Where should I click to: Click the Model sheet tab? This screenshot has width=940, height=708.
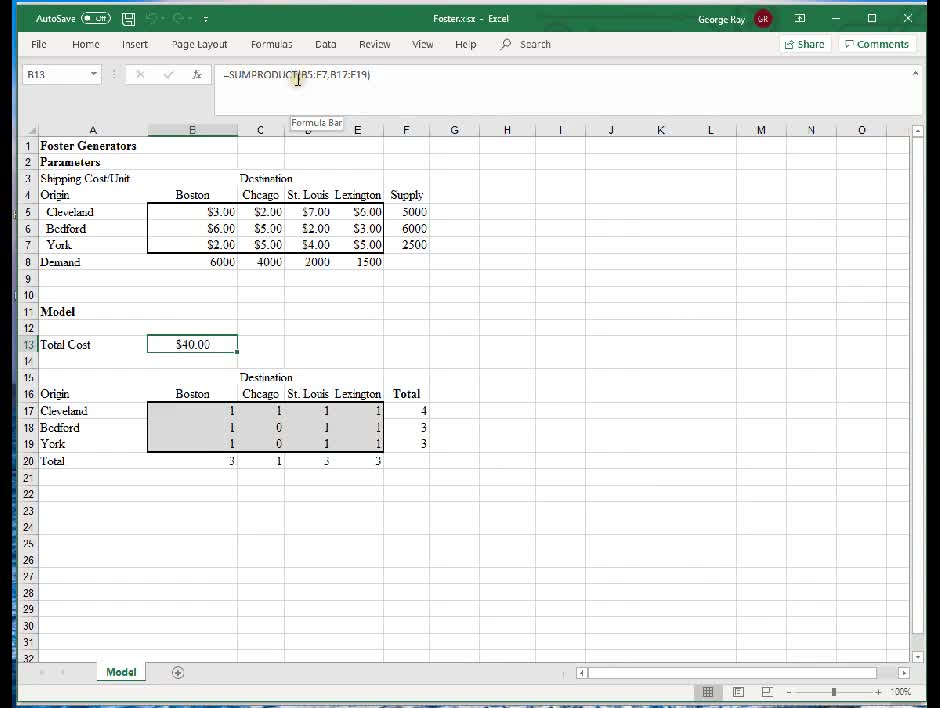coord(121,672)
